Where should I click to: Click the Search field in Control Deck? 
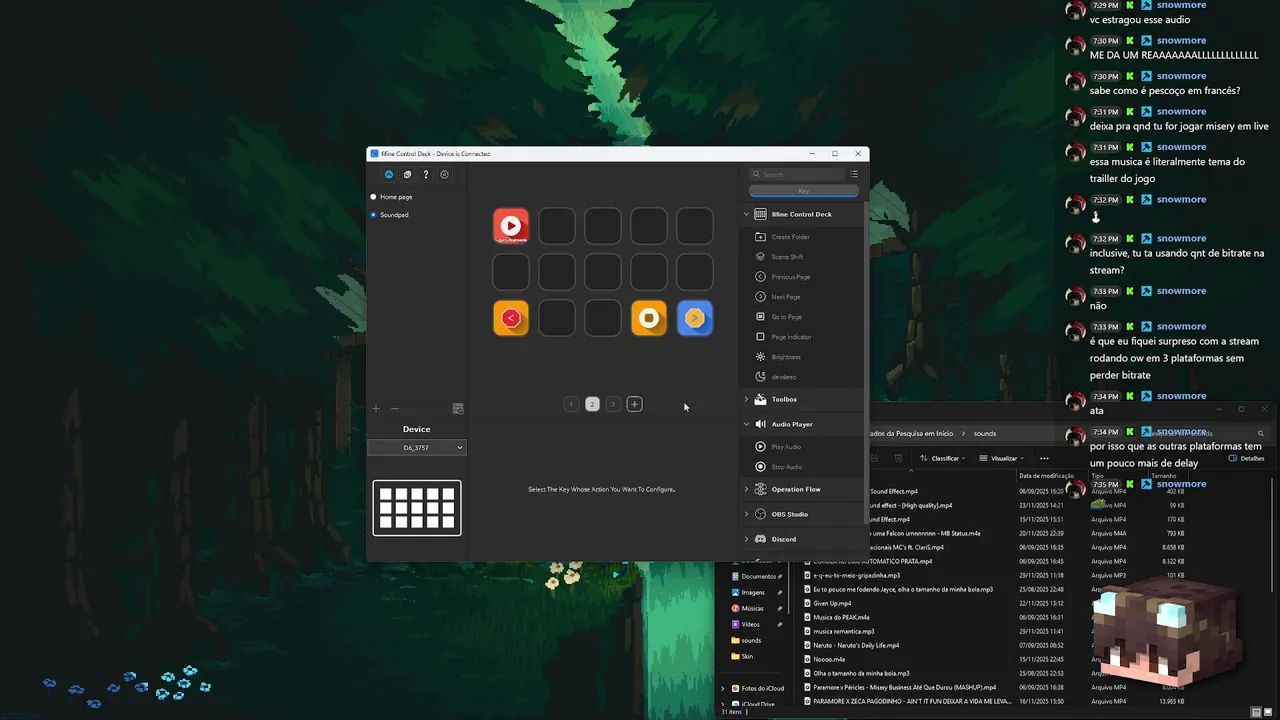click(x=797, y=174)
